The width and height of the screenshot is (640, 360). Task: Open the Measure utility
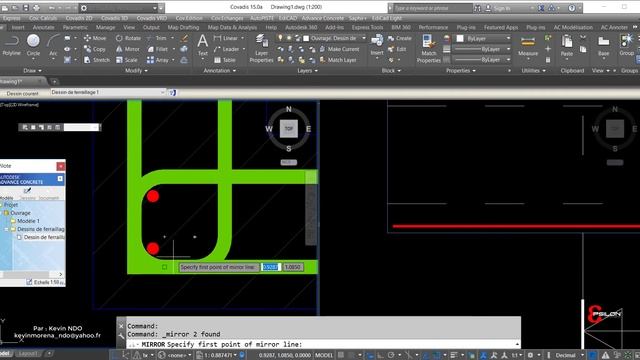click(x=528, y=46)
